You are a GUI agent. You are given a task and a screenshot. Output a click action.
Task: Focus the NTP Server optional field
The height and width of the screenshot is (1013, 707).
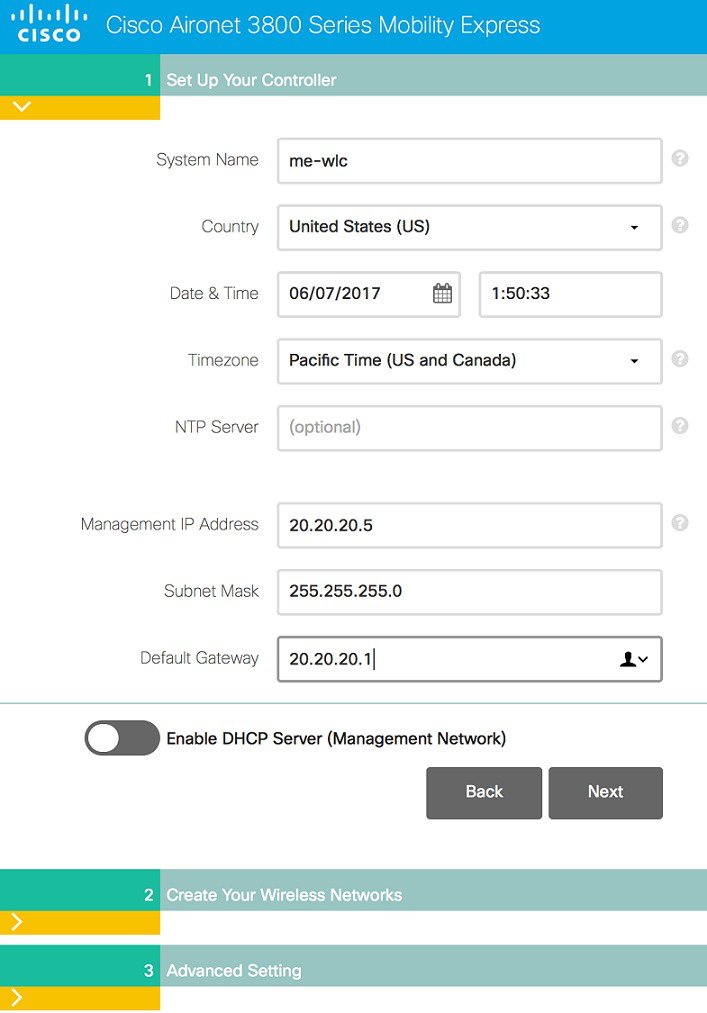point(470,428)
